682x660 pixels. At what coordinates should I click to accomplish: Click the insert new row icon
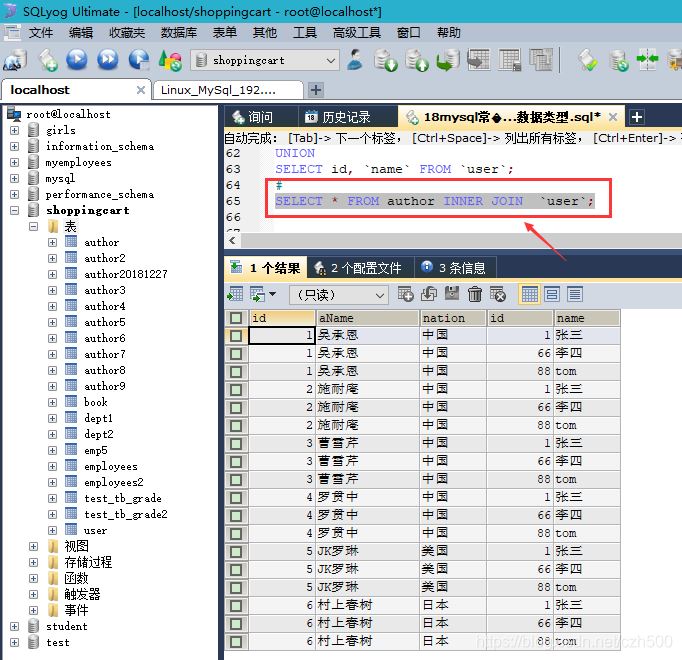click(x=405, y=294)
